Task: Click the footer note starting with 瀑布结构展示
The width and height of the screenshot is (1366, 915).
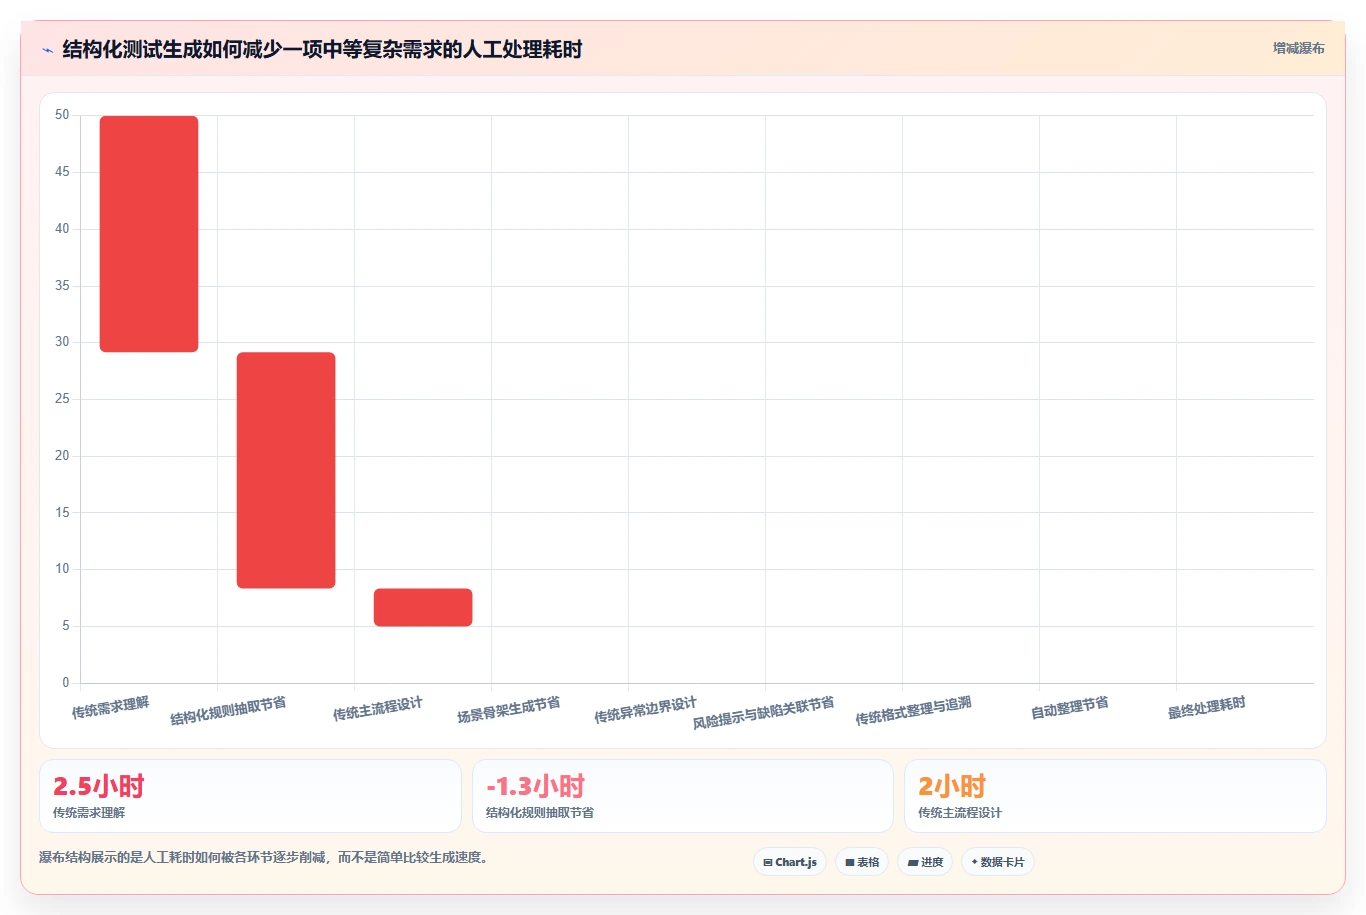Action: point(264,858)
